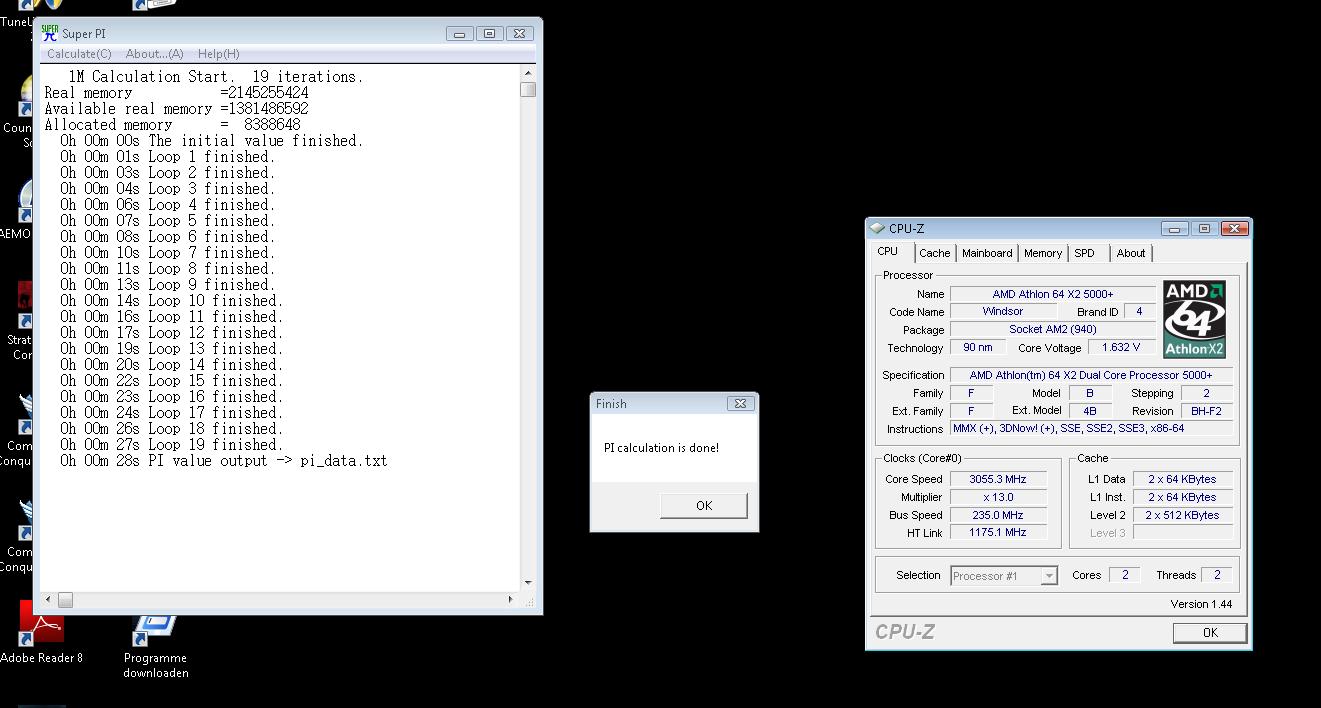Open the Help(H) menu in Super PI
This screenshot has width=1321, height=708.
(x=218, y=54)
